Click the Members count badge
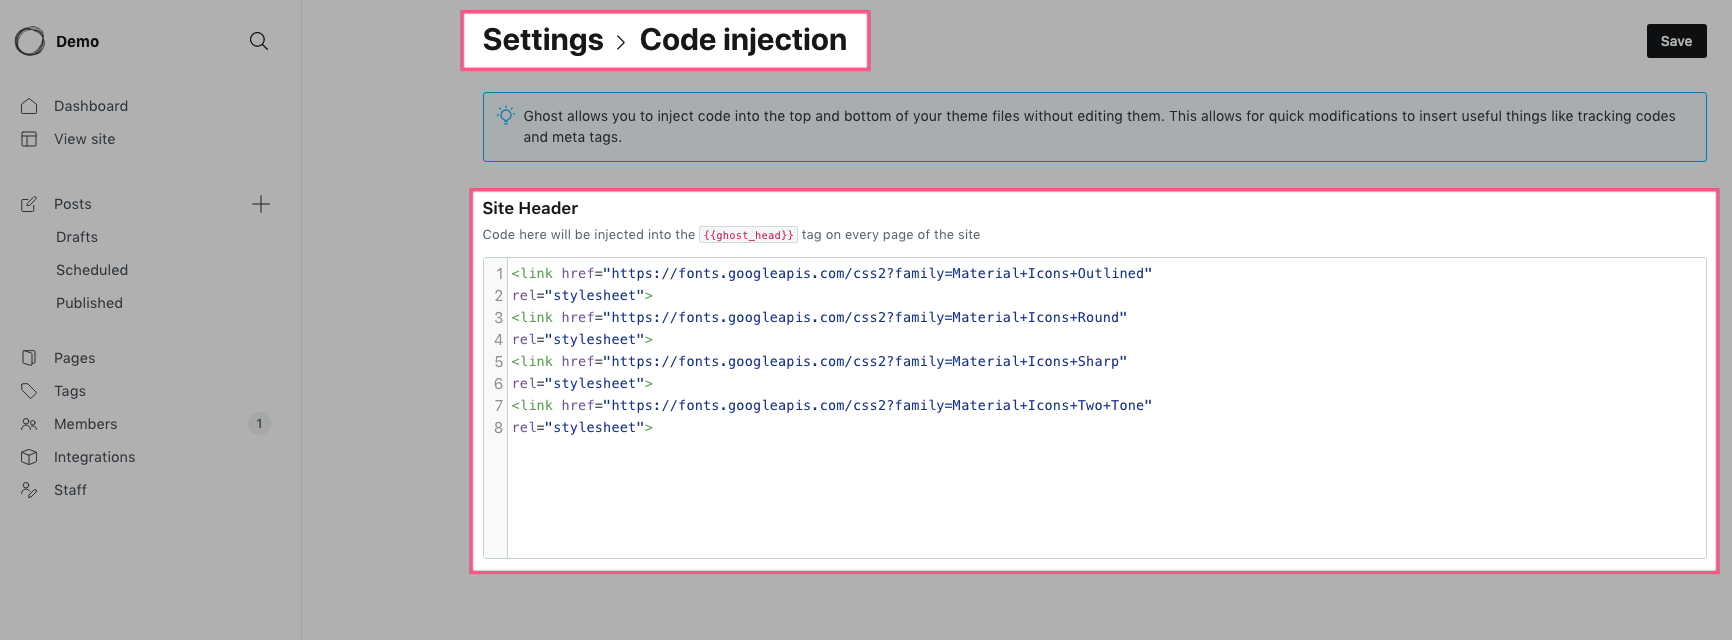The height and width of the screenshot is (640, 1732). [x=259, y=424]
